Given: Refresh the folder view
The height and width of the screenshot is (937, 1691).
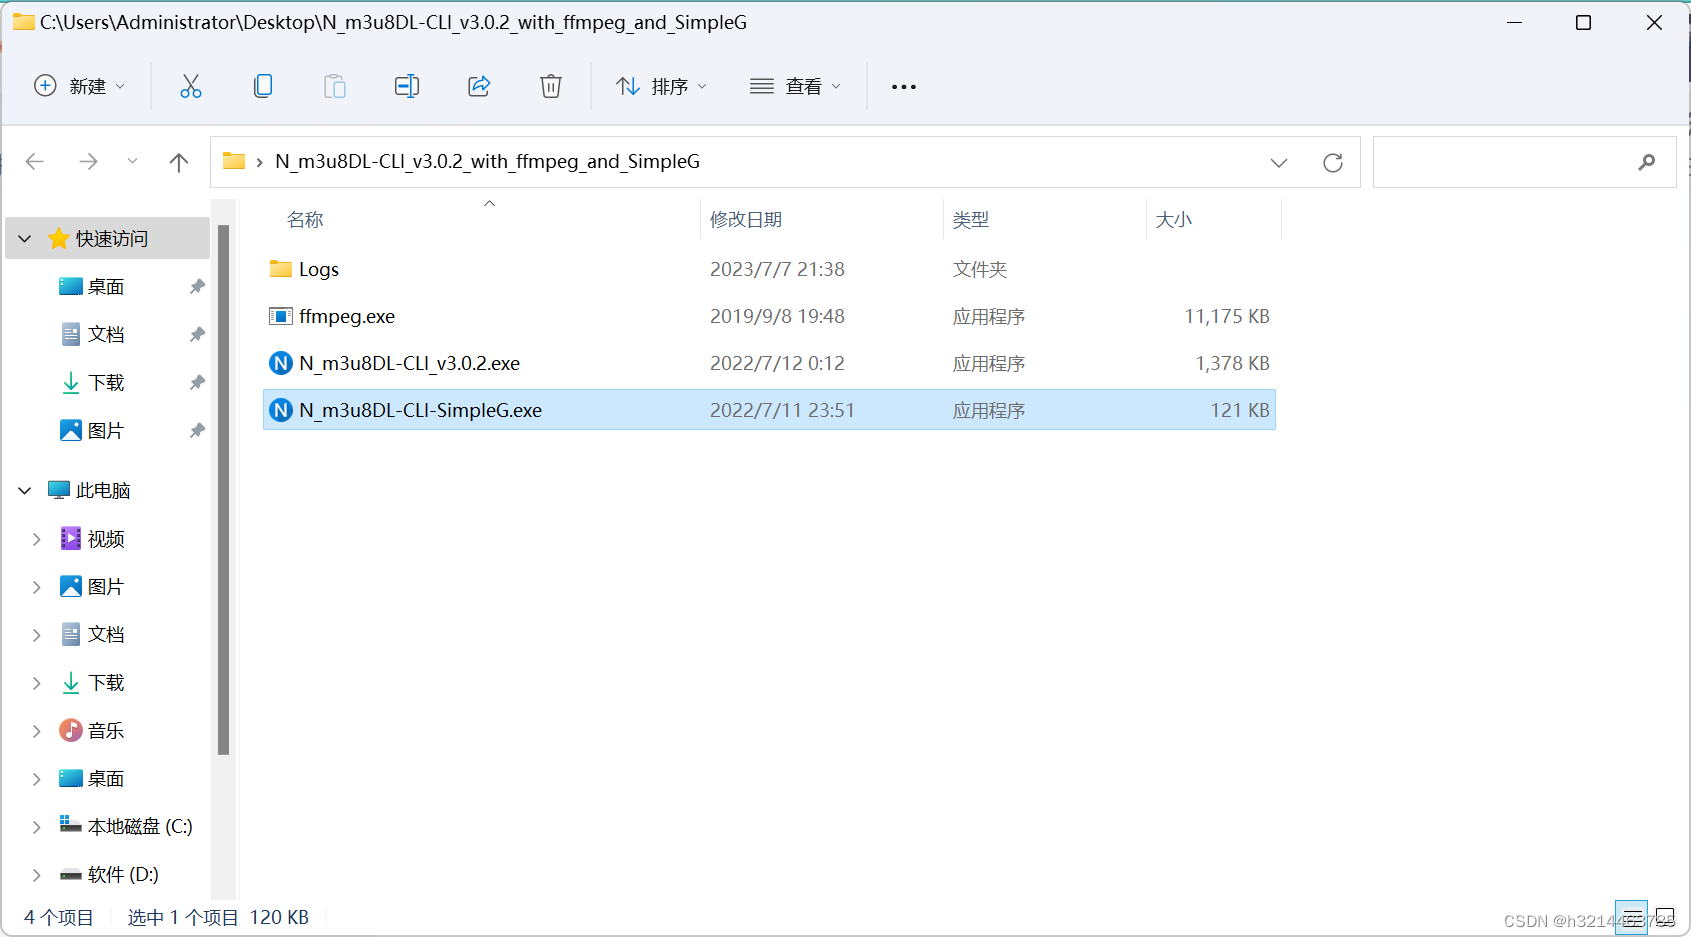Looking at the screenshot, I should pos(1333,161).
